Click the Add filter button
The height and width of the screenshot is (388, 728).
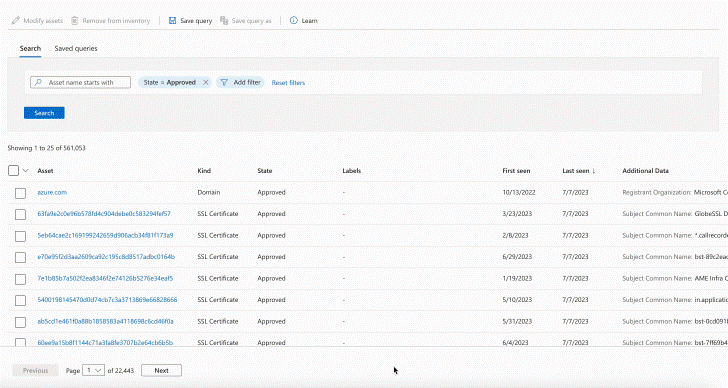[240, 82]
